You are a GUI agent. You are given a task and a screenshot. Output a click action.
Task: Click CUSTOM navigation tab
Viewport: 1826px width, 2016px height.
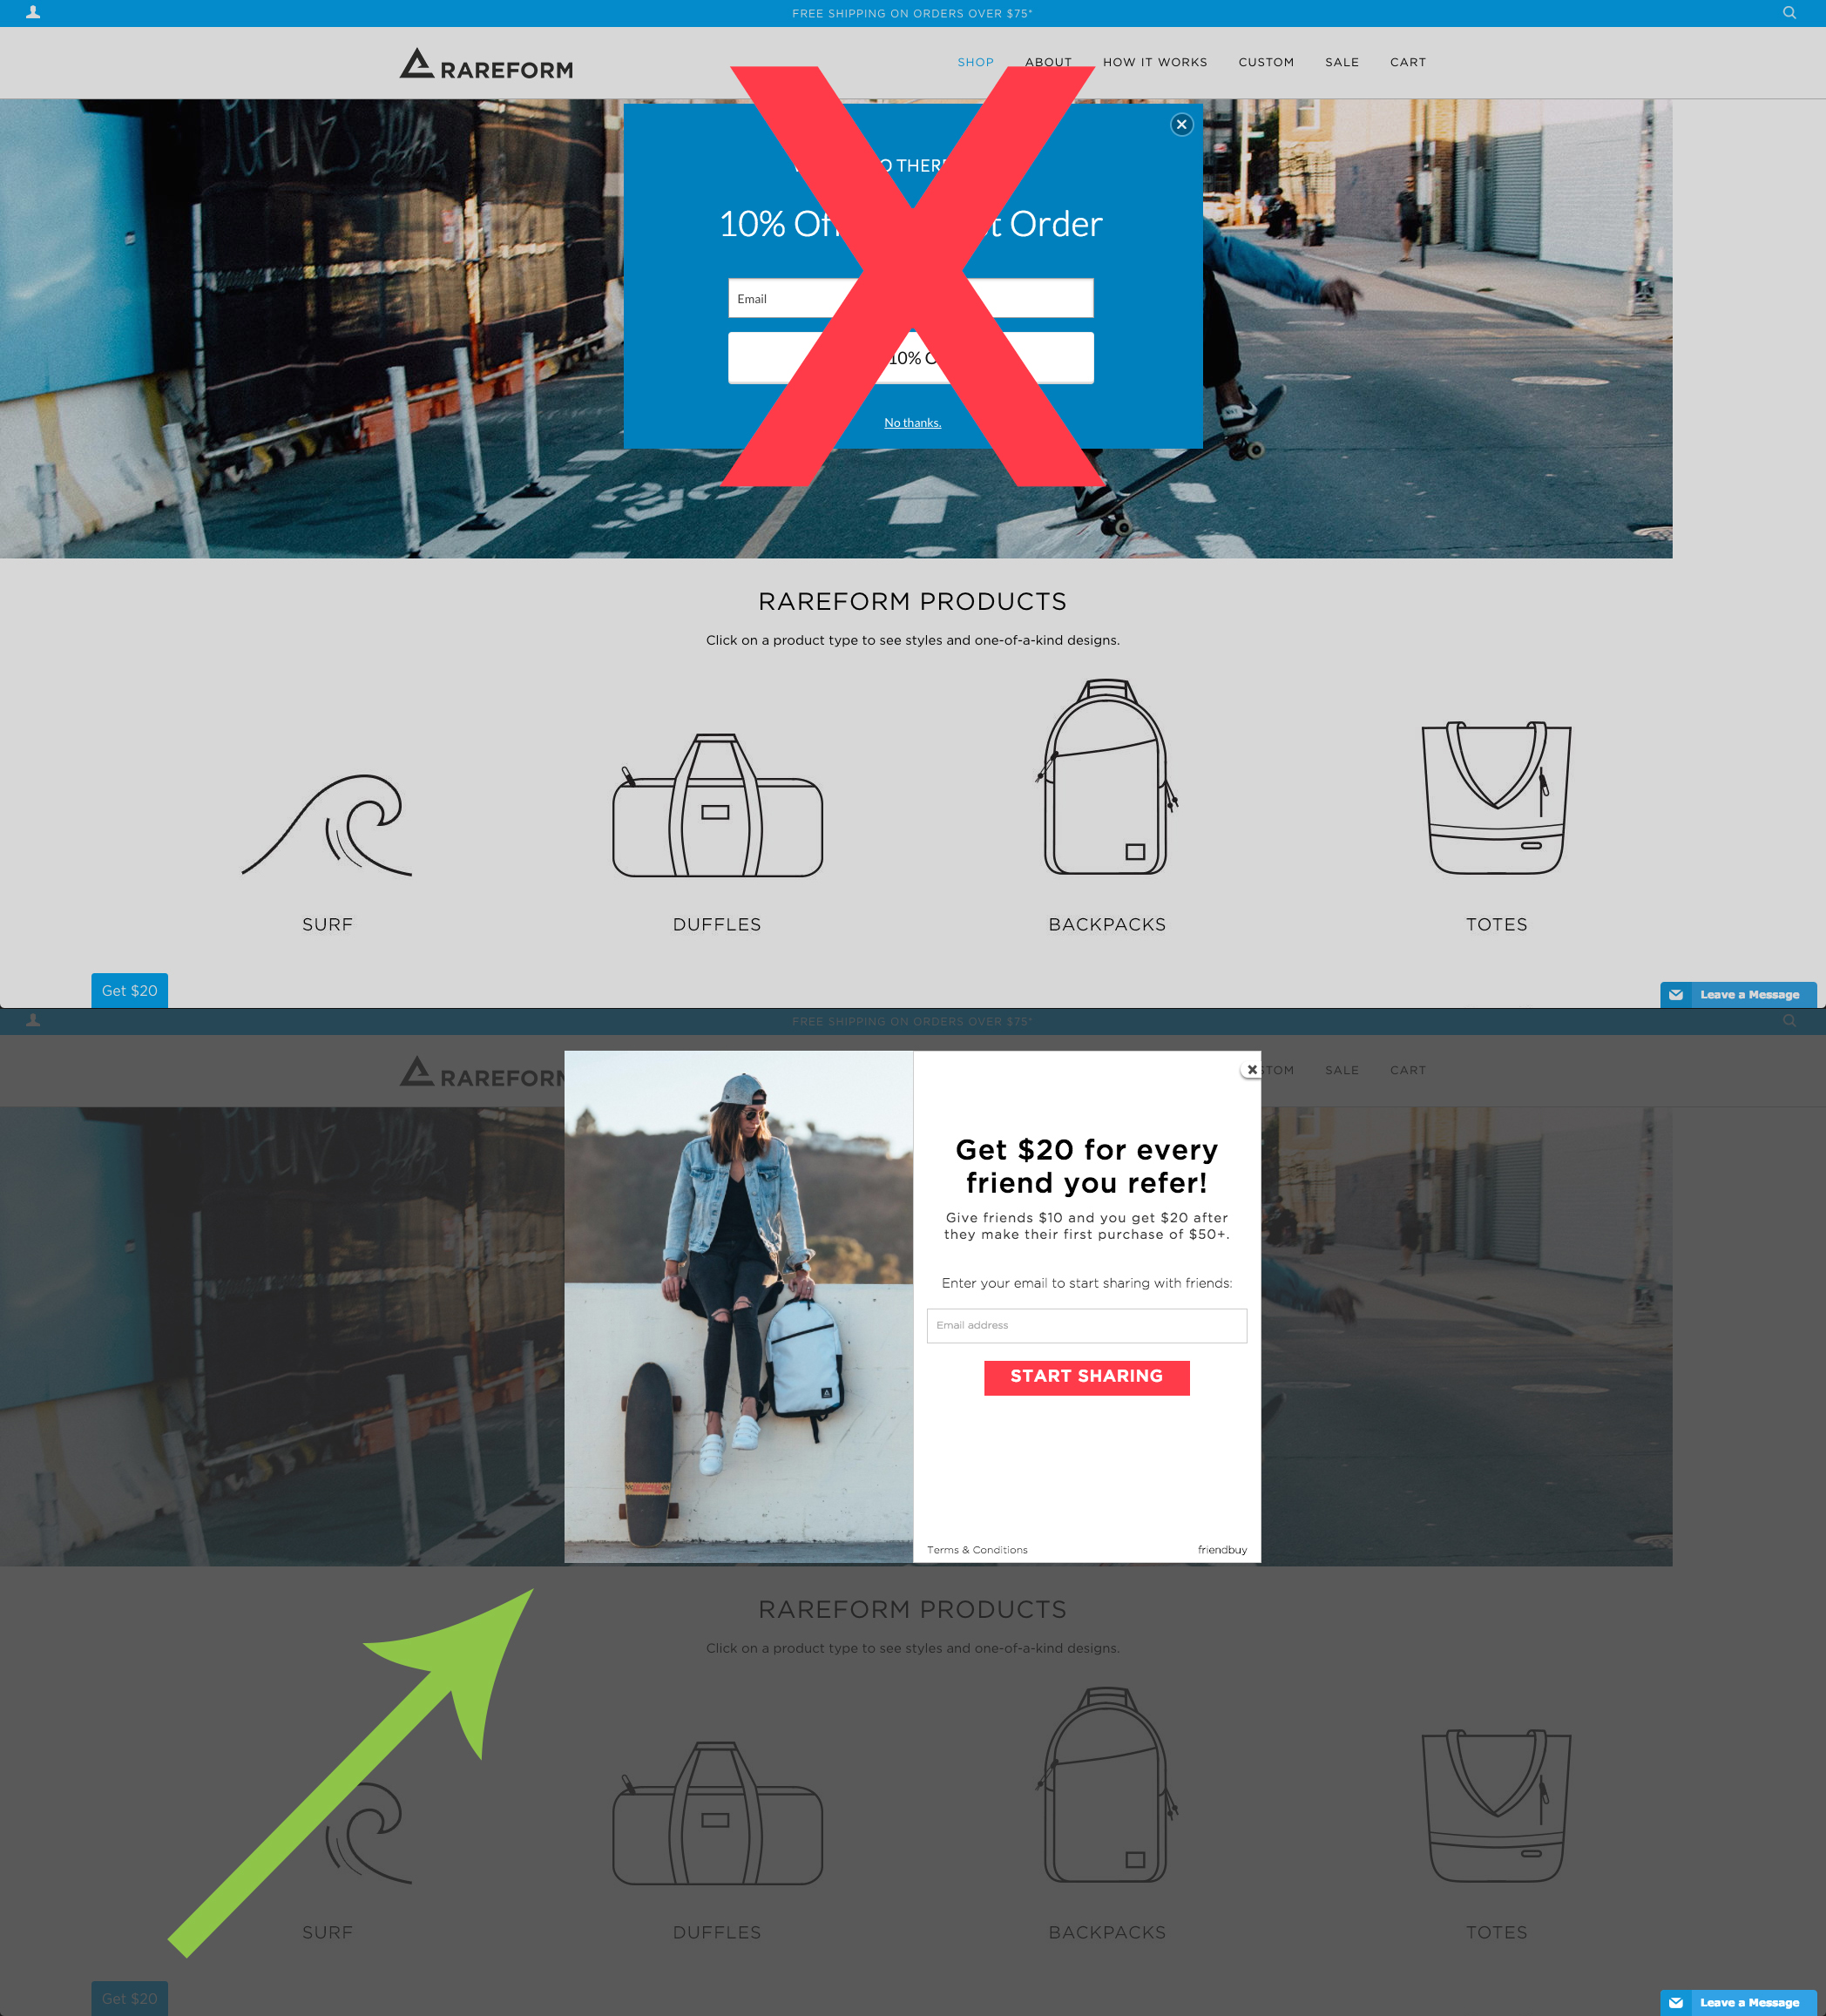1266,62
